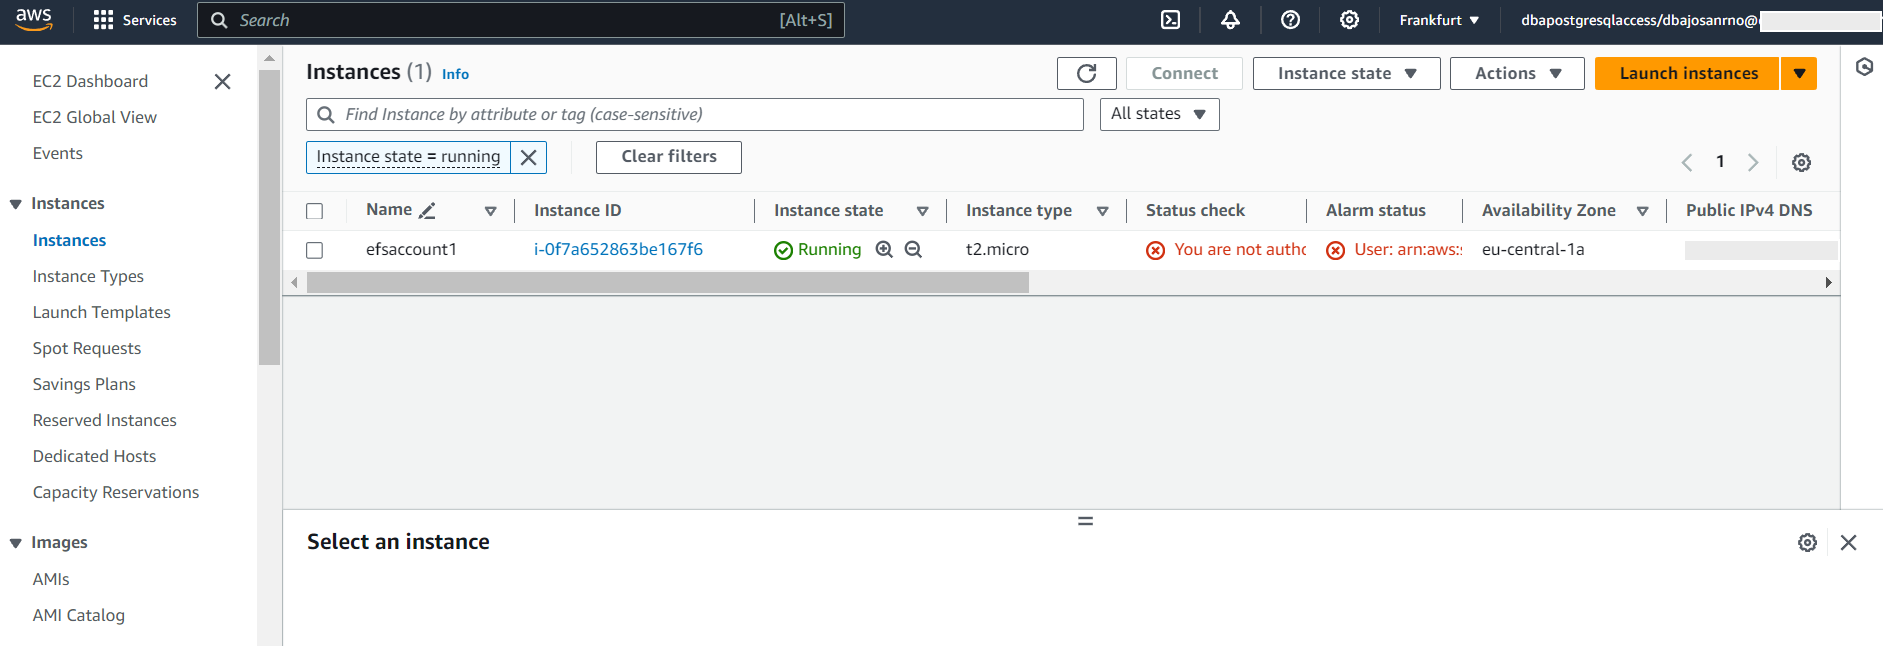This screenshot has height=646, width=1883.
Task: Open the AWS home logo
Action: click(34, 19)
